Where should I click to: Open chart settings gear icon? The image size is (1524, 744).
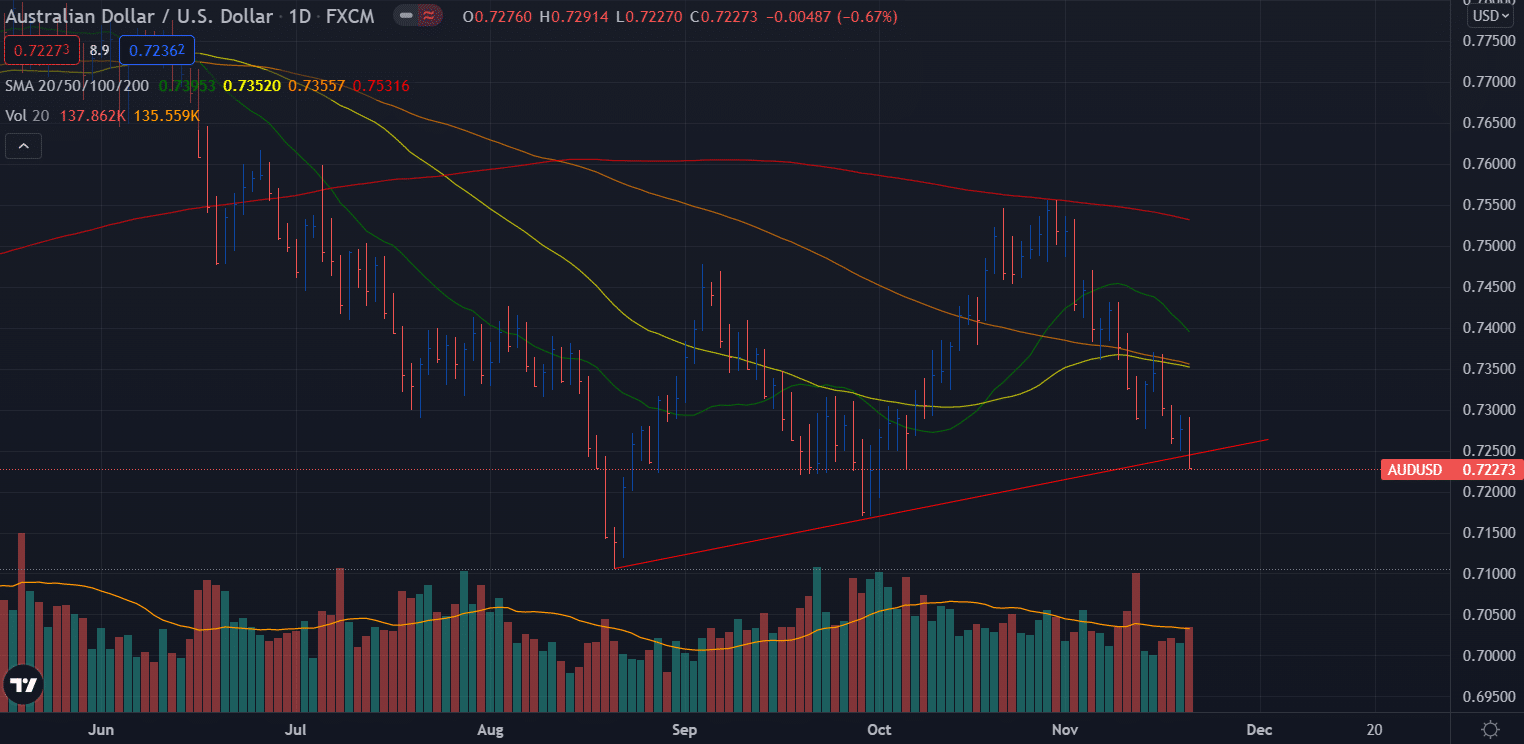point(1490,729)
